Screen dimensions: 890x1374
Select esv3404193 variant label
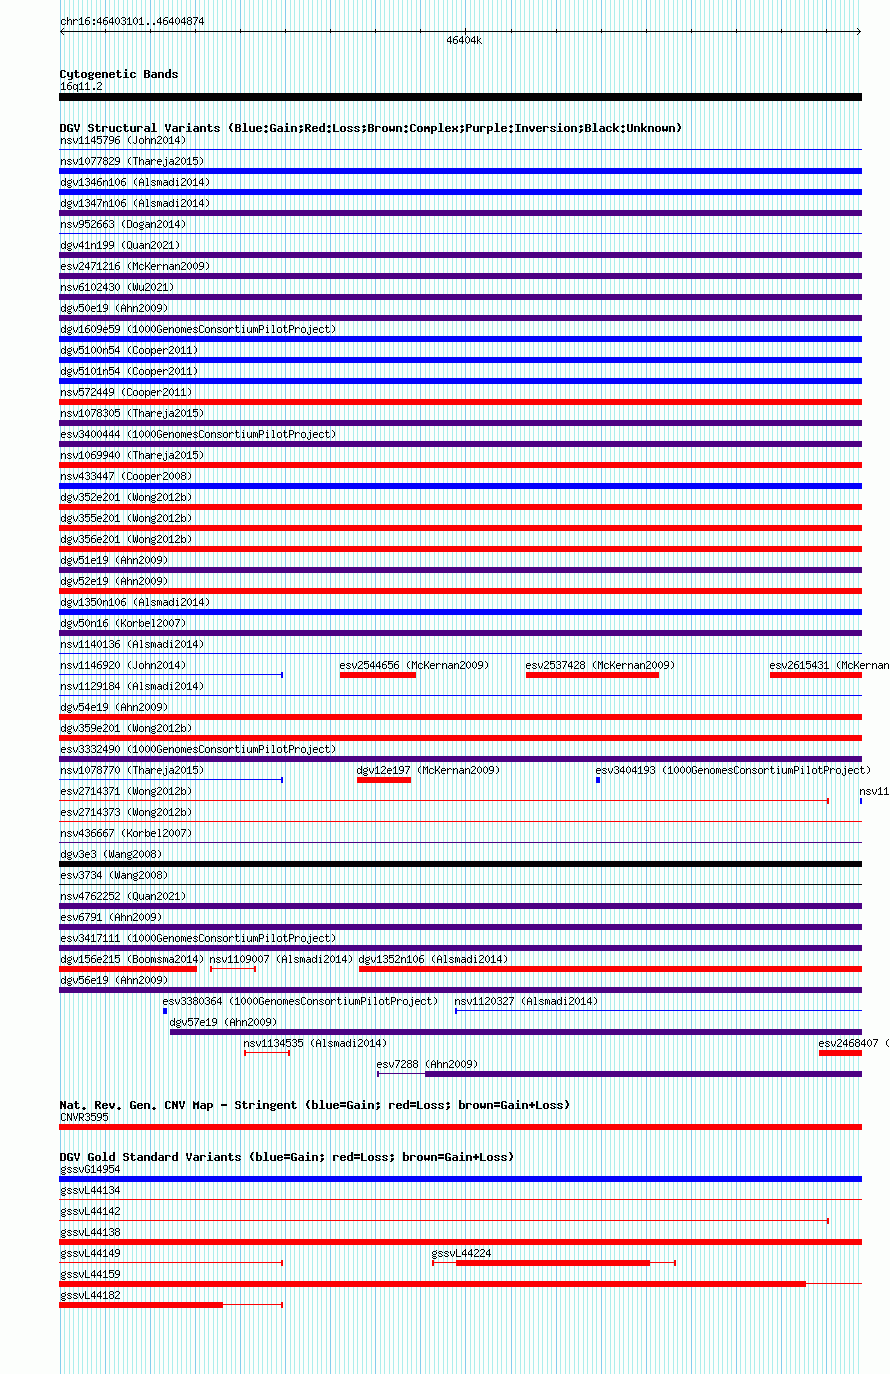click(x=733, y=770)
